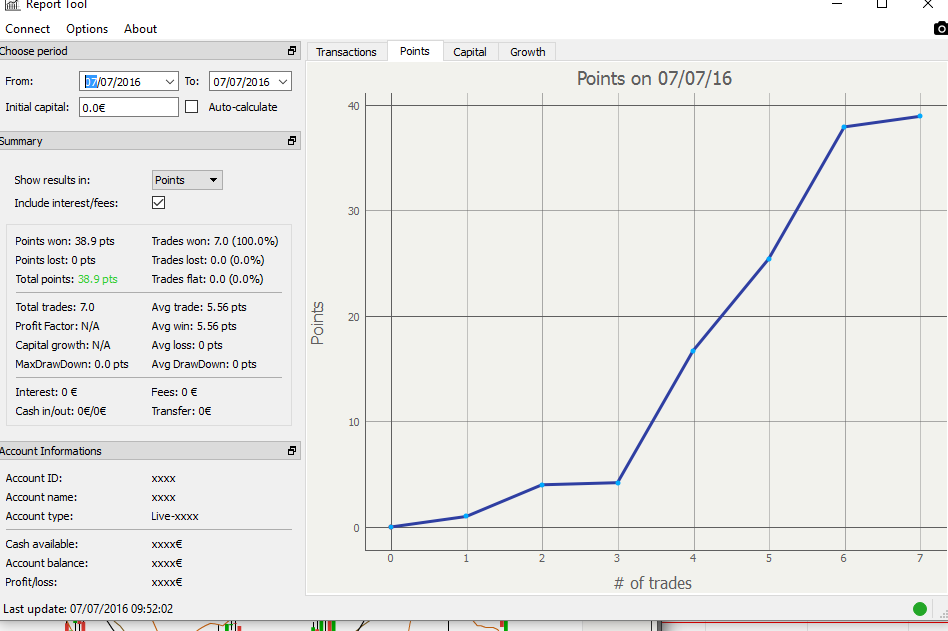Click 'Avg win: 5.56 pts' text
Viewport: 948px width, 631px height.
point(194,326)
